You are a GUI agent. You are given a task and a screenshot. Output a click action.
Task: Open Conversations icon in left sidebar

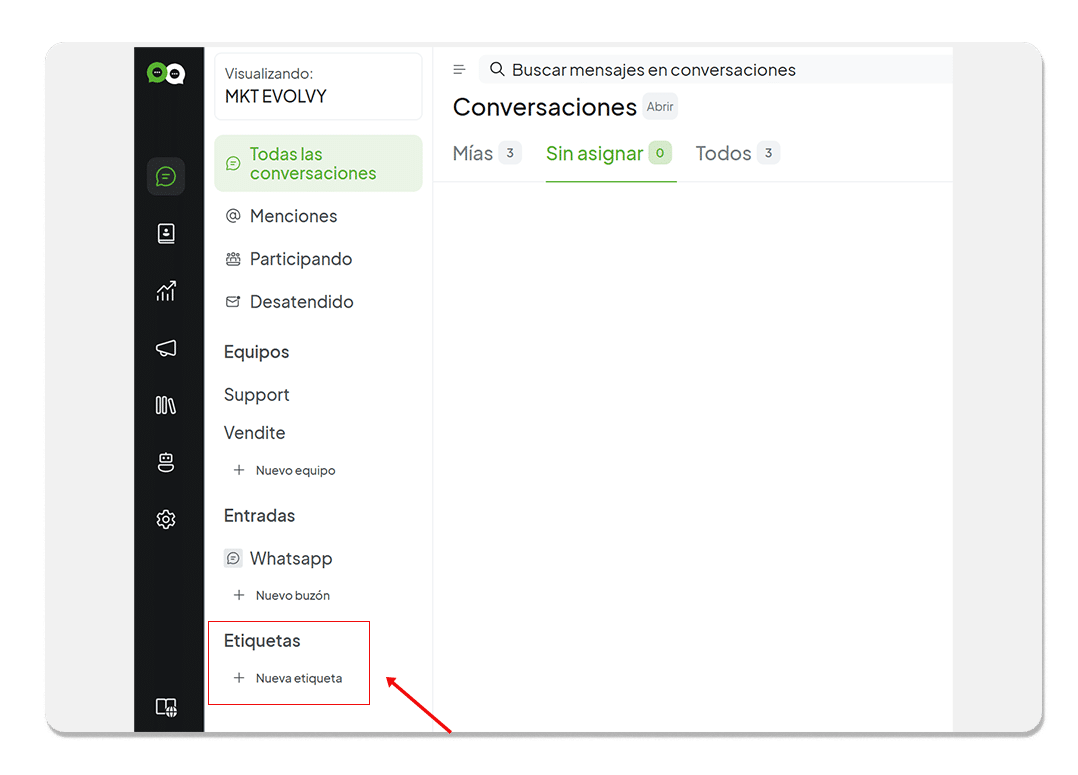coord(166,177)
